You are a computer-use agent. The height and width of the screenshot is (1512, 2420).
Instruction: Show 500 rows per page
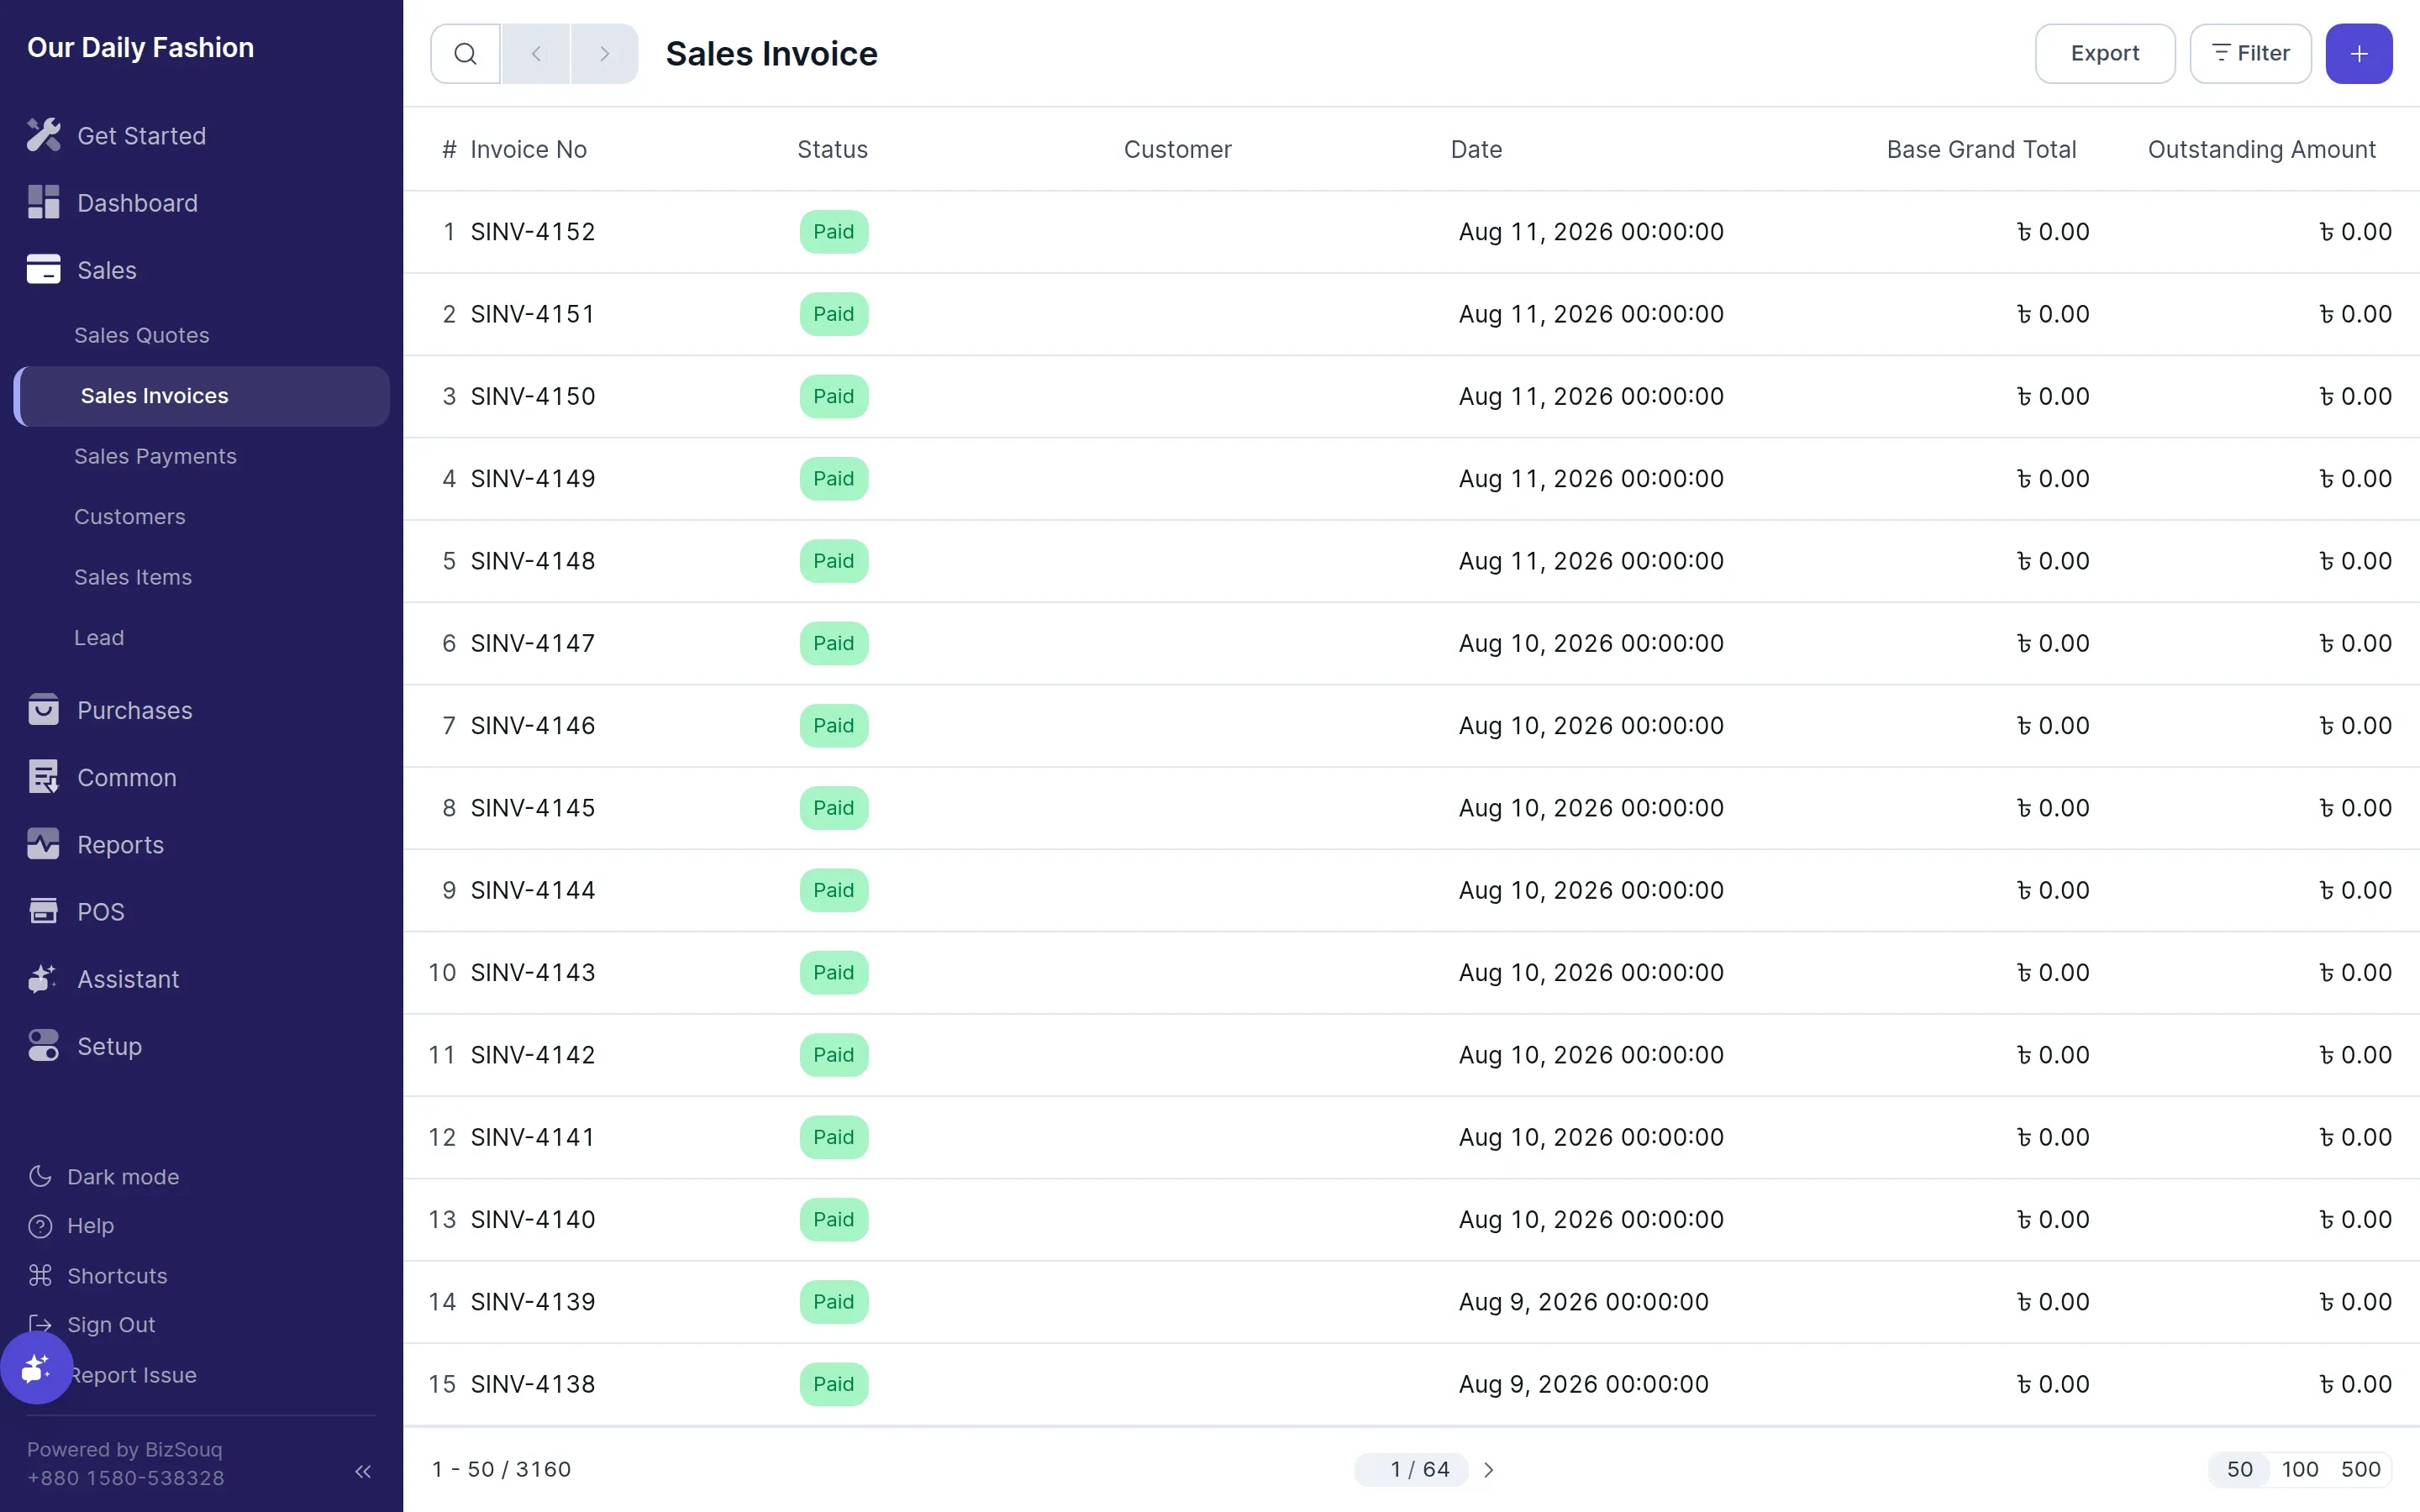(x=2360, y=1470)
